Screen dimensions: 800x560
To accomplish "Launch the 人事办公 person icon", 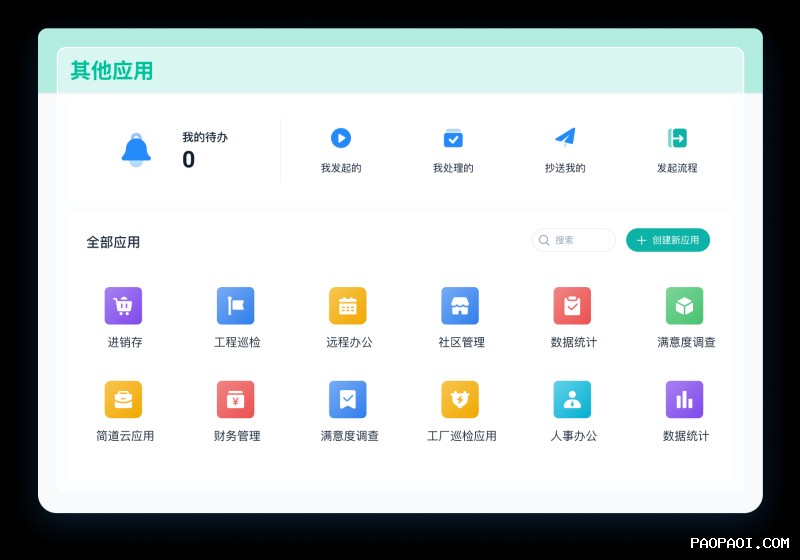I will (x=572, y=399).
